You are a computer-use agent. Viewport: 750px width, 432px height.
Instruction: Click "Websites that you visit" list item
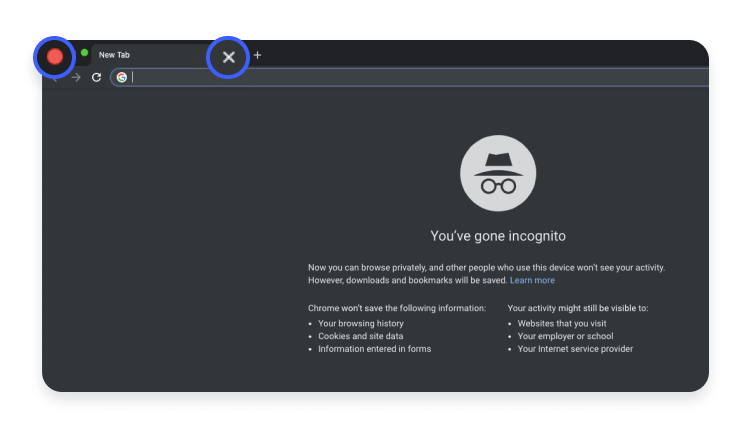tap(562, 323)
